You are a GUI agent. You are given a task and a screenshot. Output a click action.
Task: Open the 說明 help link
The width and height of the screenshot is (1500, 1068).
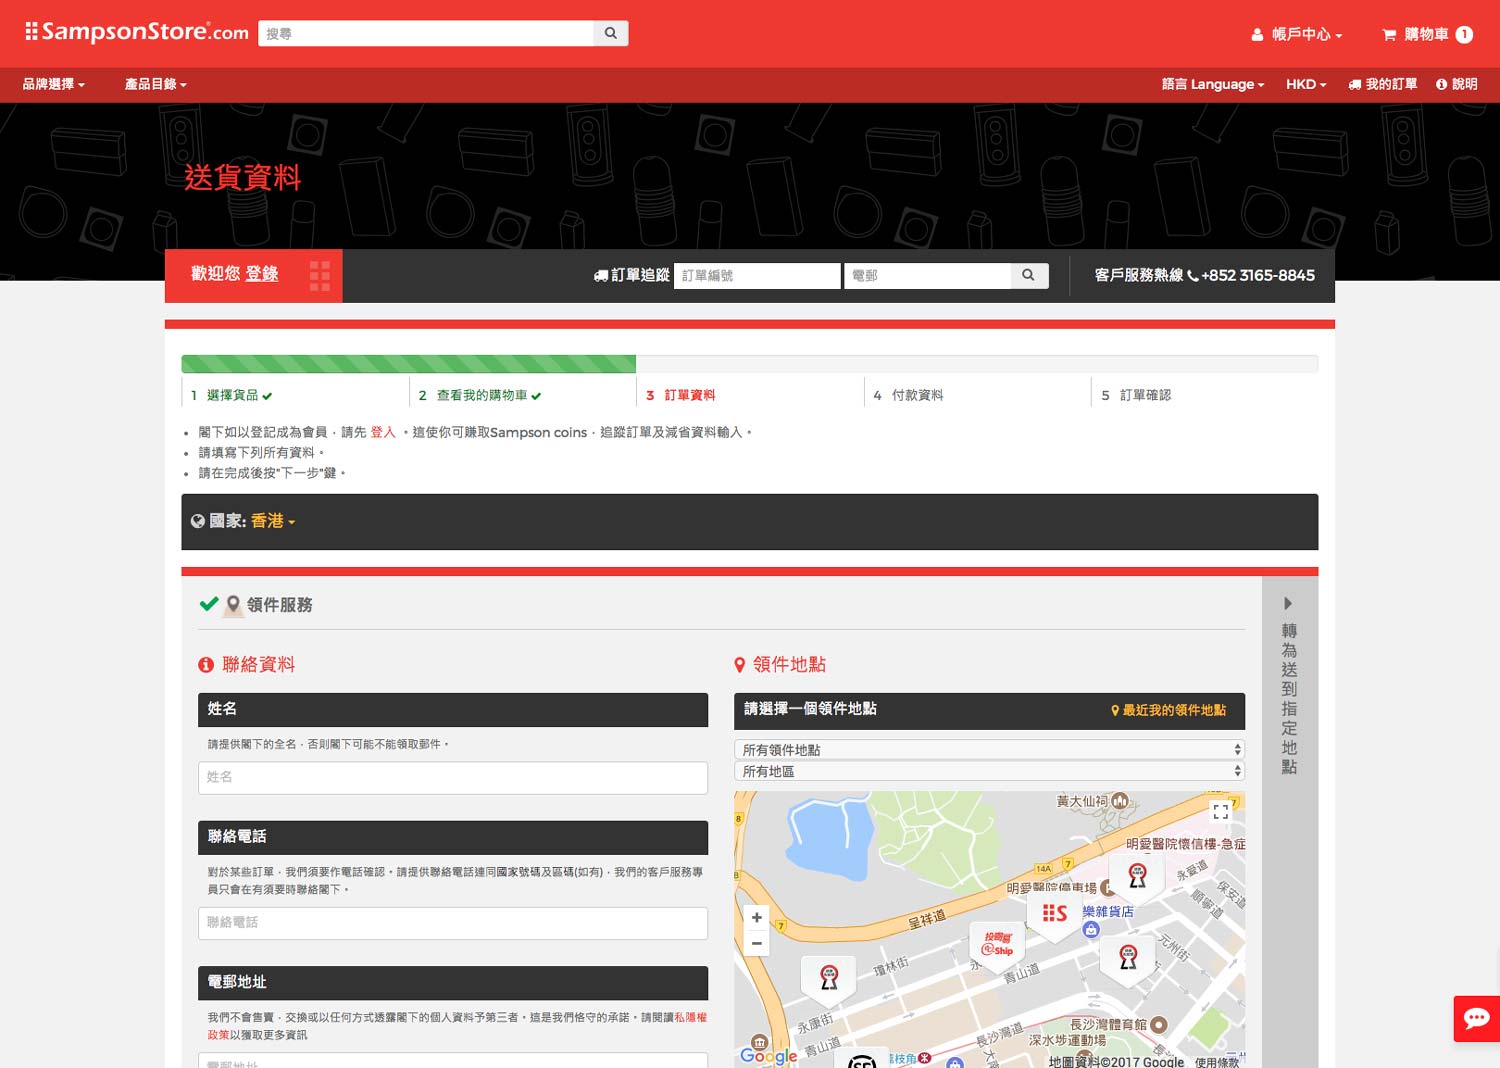coord(1457,84)
